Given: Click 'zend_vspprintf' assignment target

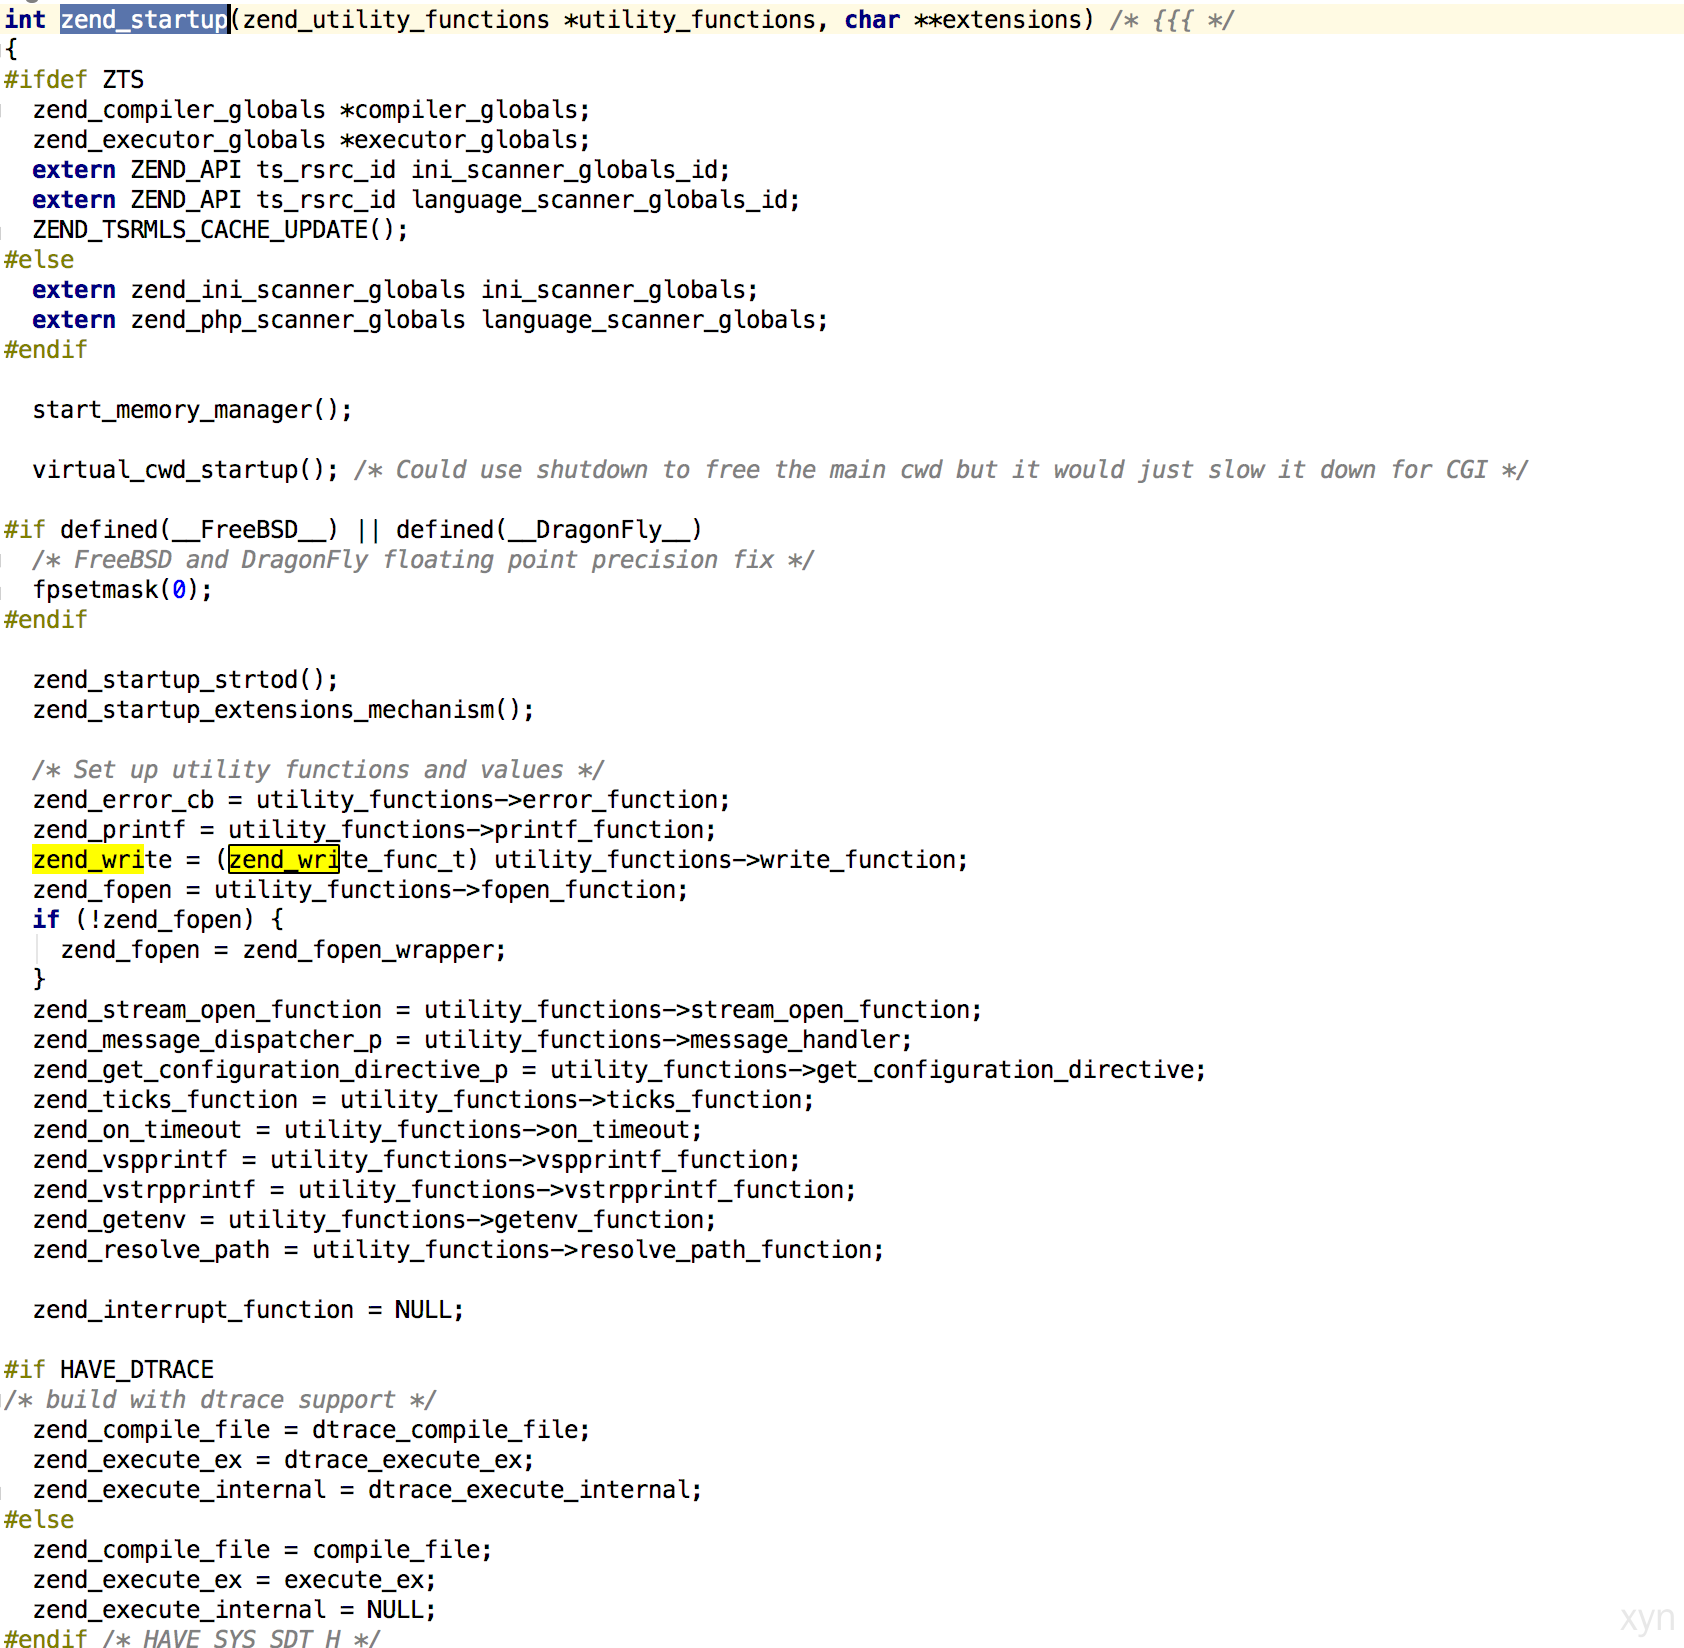Looking at the screenshot, I should (x=130, y=1160).
